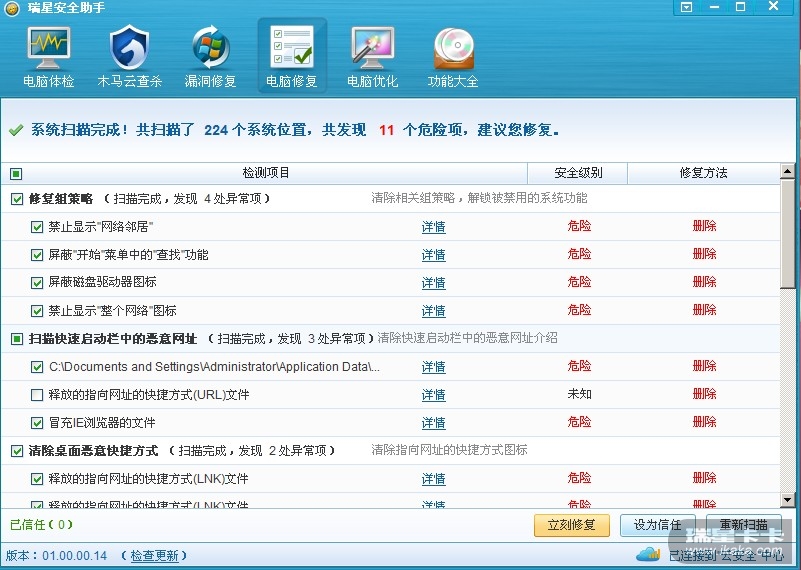Viewport: 801px width, 570px height.
Task: Uncheck 屏蔽磁盘驱动器图标 item
Action: click(x=37, y=282)
